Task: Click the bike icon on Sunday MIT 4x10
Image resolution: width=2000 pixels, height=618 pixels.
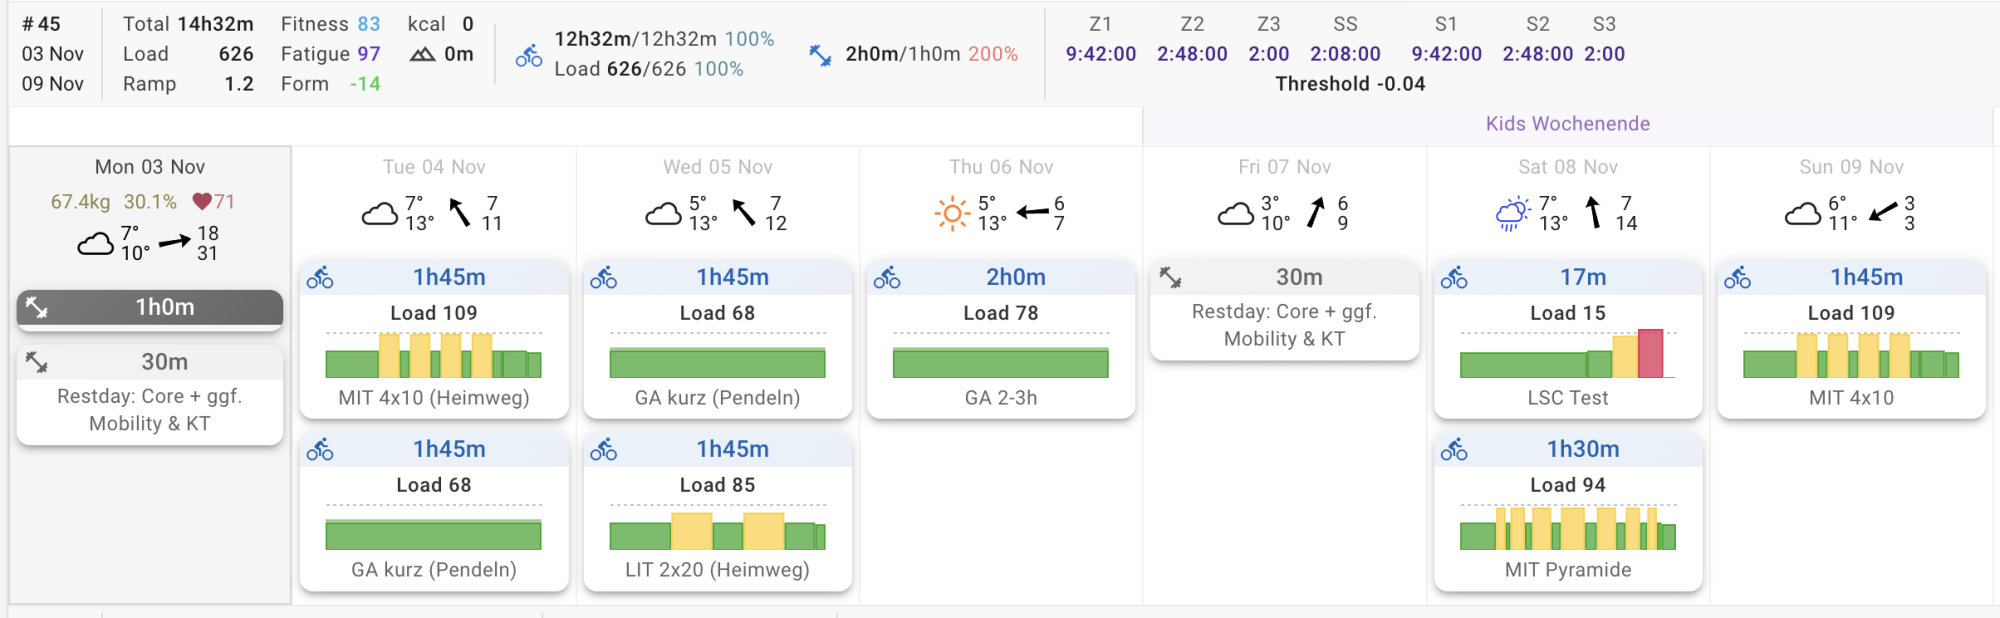Action: (1738, 278)
